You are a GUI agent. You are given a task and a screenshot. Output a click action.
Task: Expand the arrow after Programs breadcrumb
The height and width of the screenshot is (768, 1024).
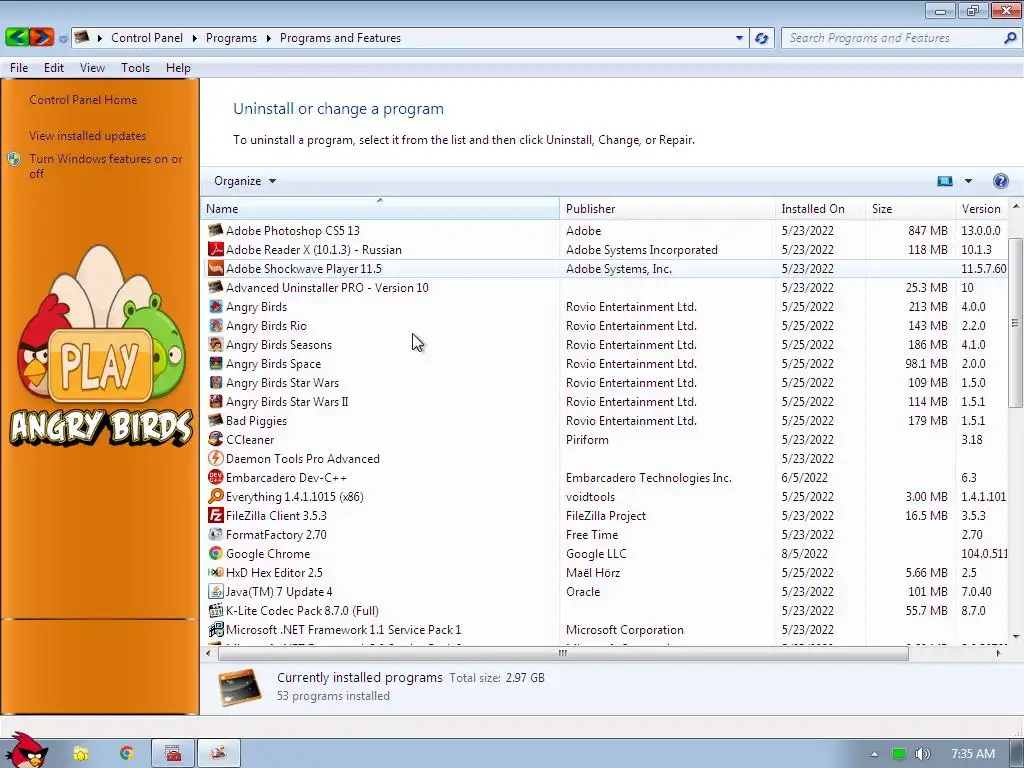click(x=268, y=38)
